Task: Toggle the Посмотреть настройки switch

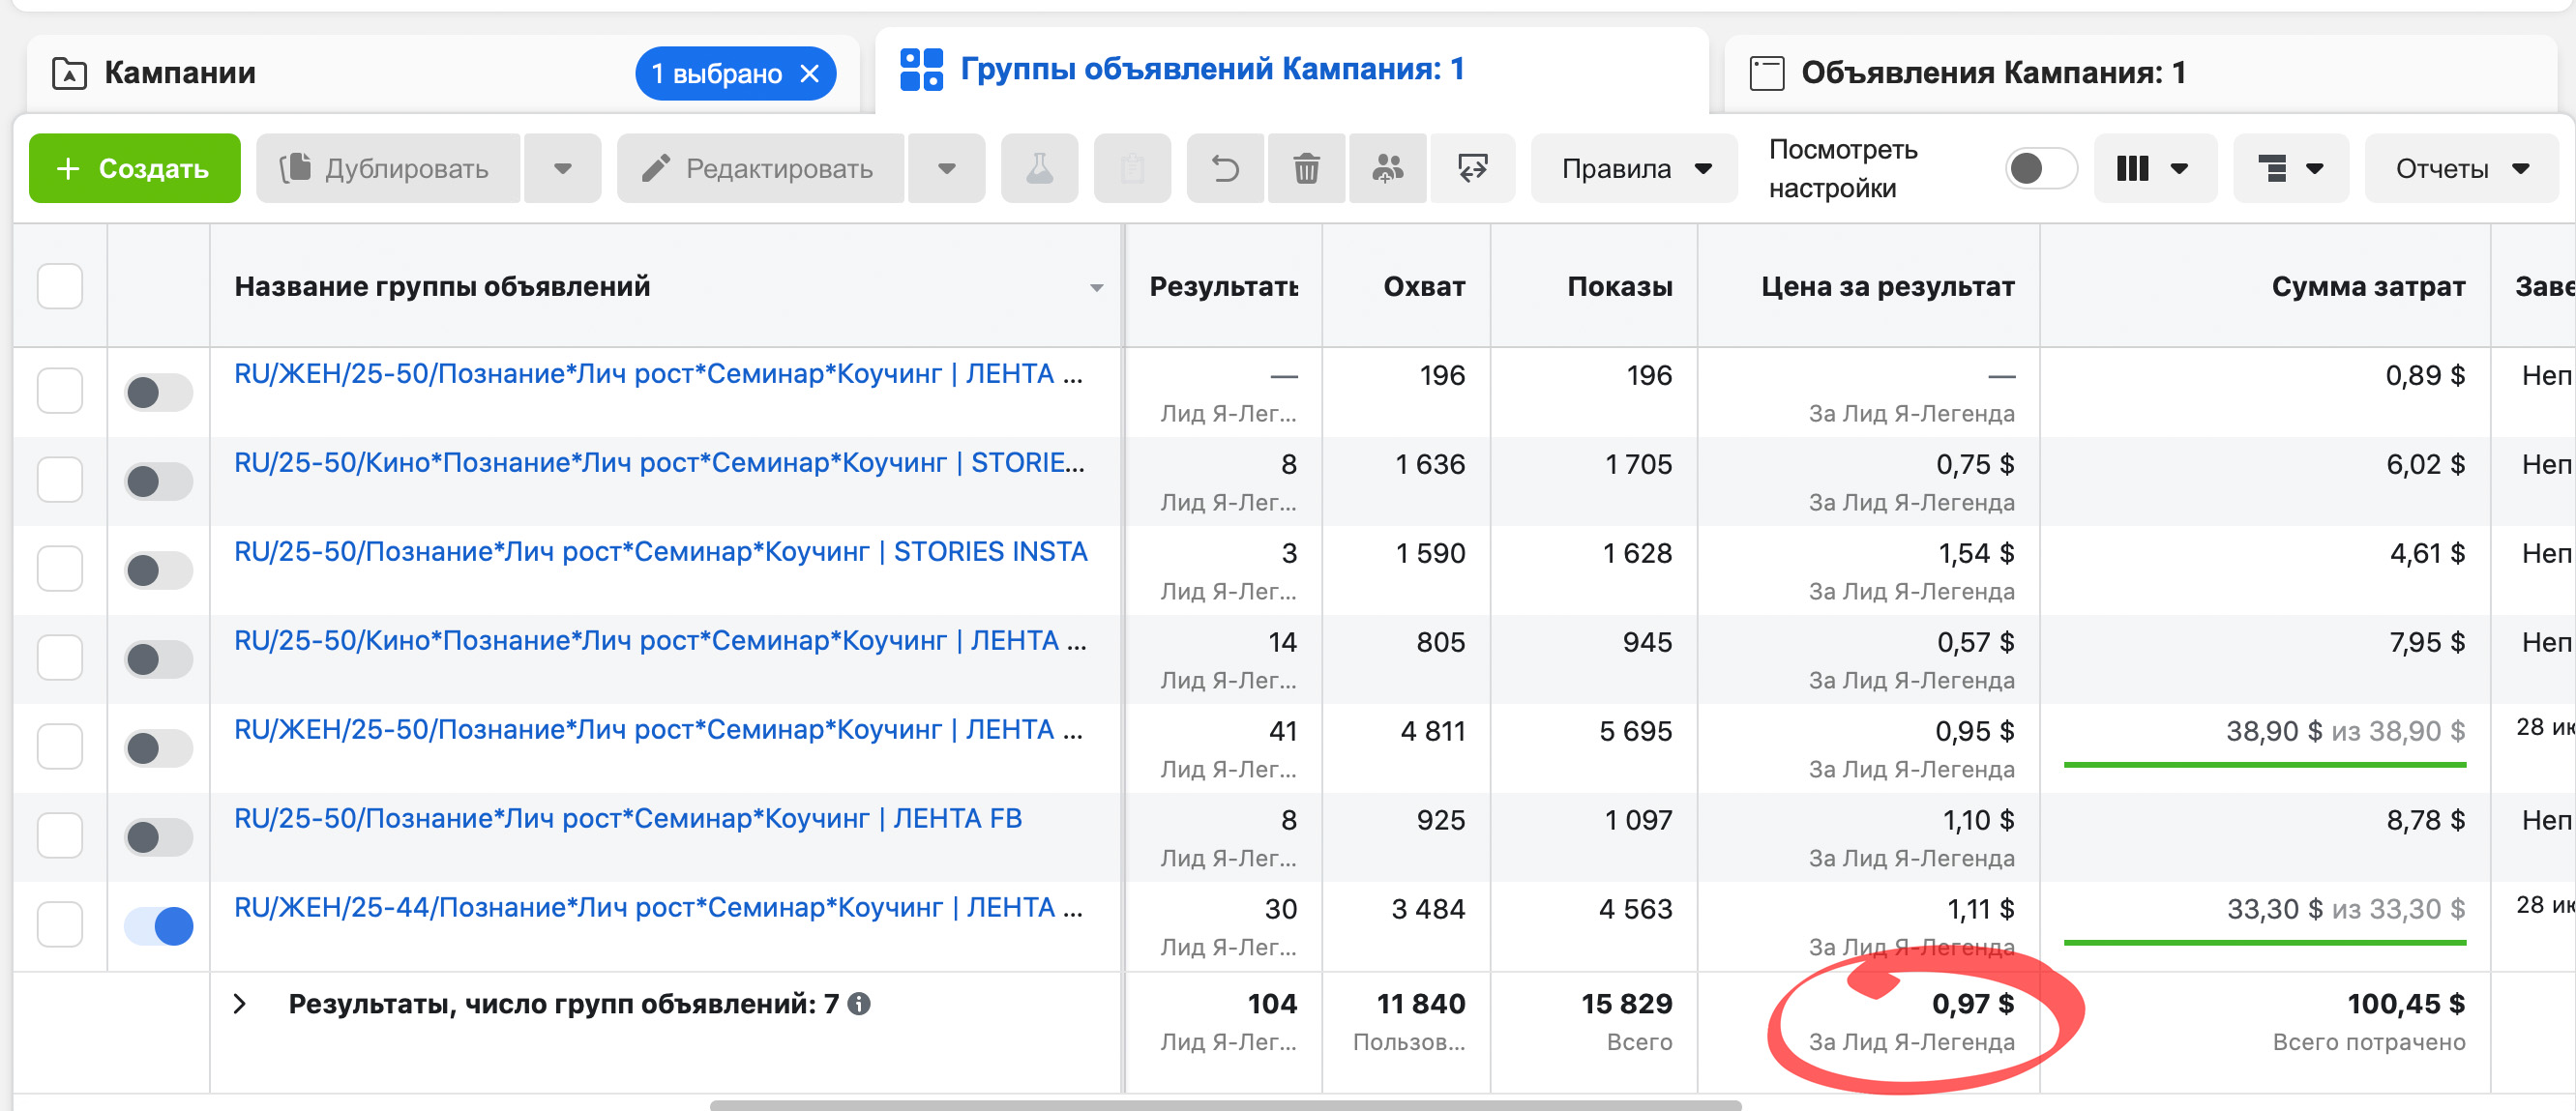Action: tap(2040, 168)
